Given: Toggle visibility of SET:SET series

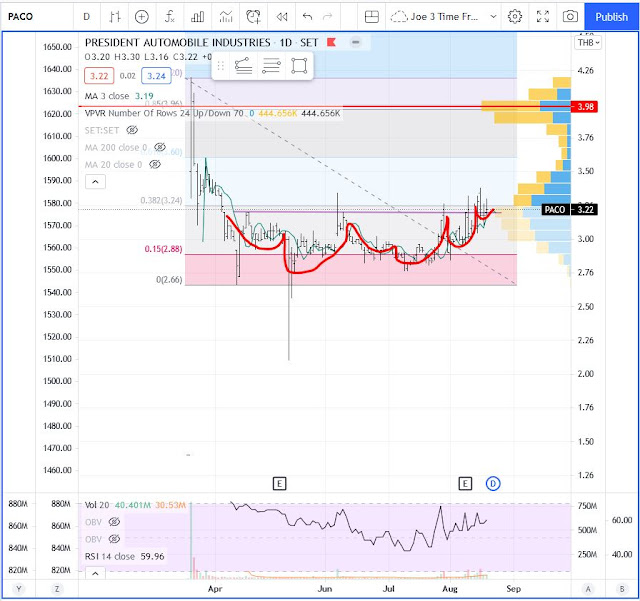Looking at the screenshot, I should [132, 130].
